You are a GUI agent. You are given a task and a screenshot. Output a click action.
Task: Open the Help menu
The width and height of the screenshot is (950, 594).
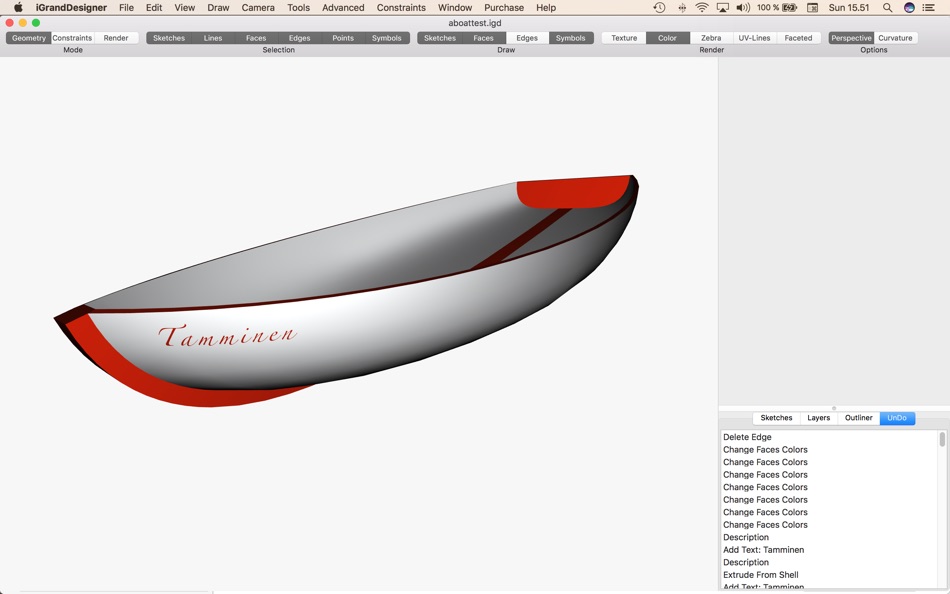pyautogui.click(x=546, y=7)
